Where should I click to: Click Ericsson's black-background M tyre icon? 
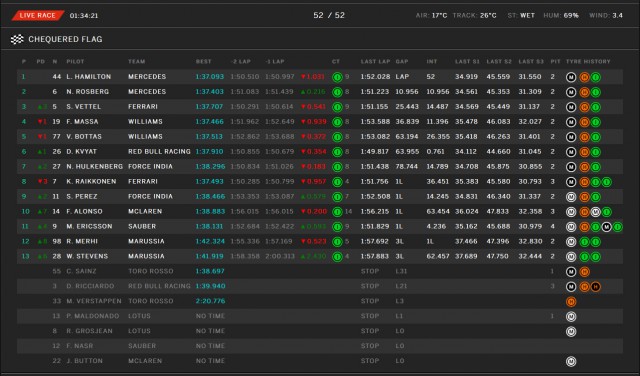(607, 227)
